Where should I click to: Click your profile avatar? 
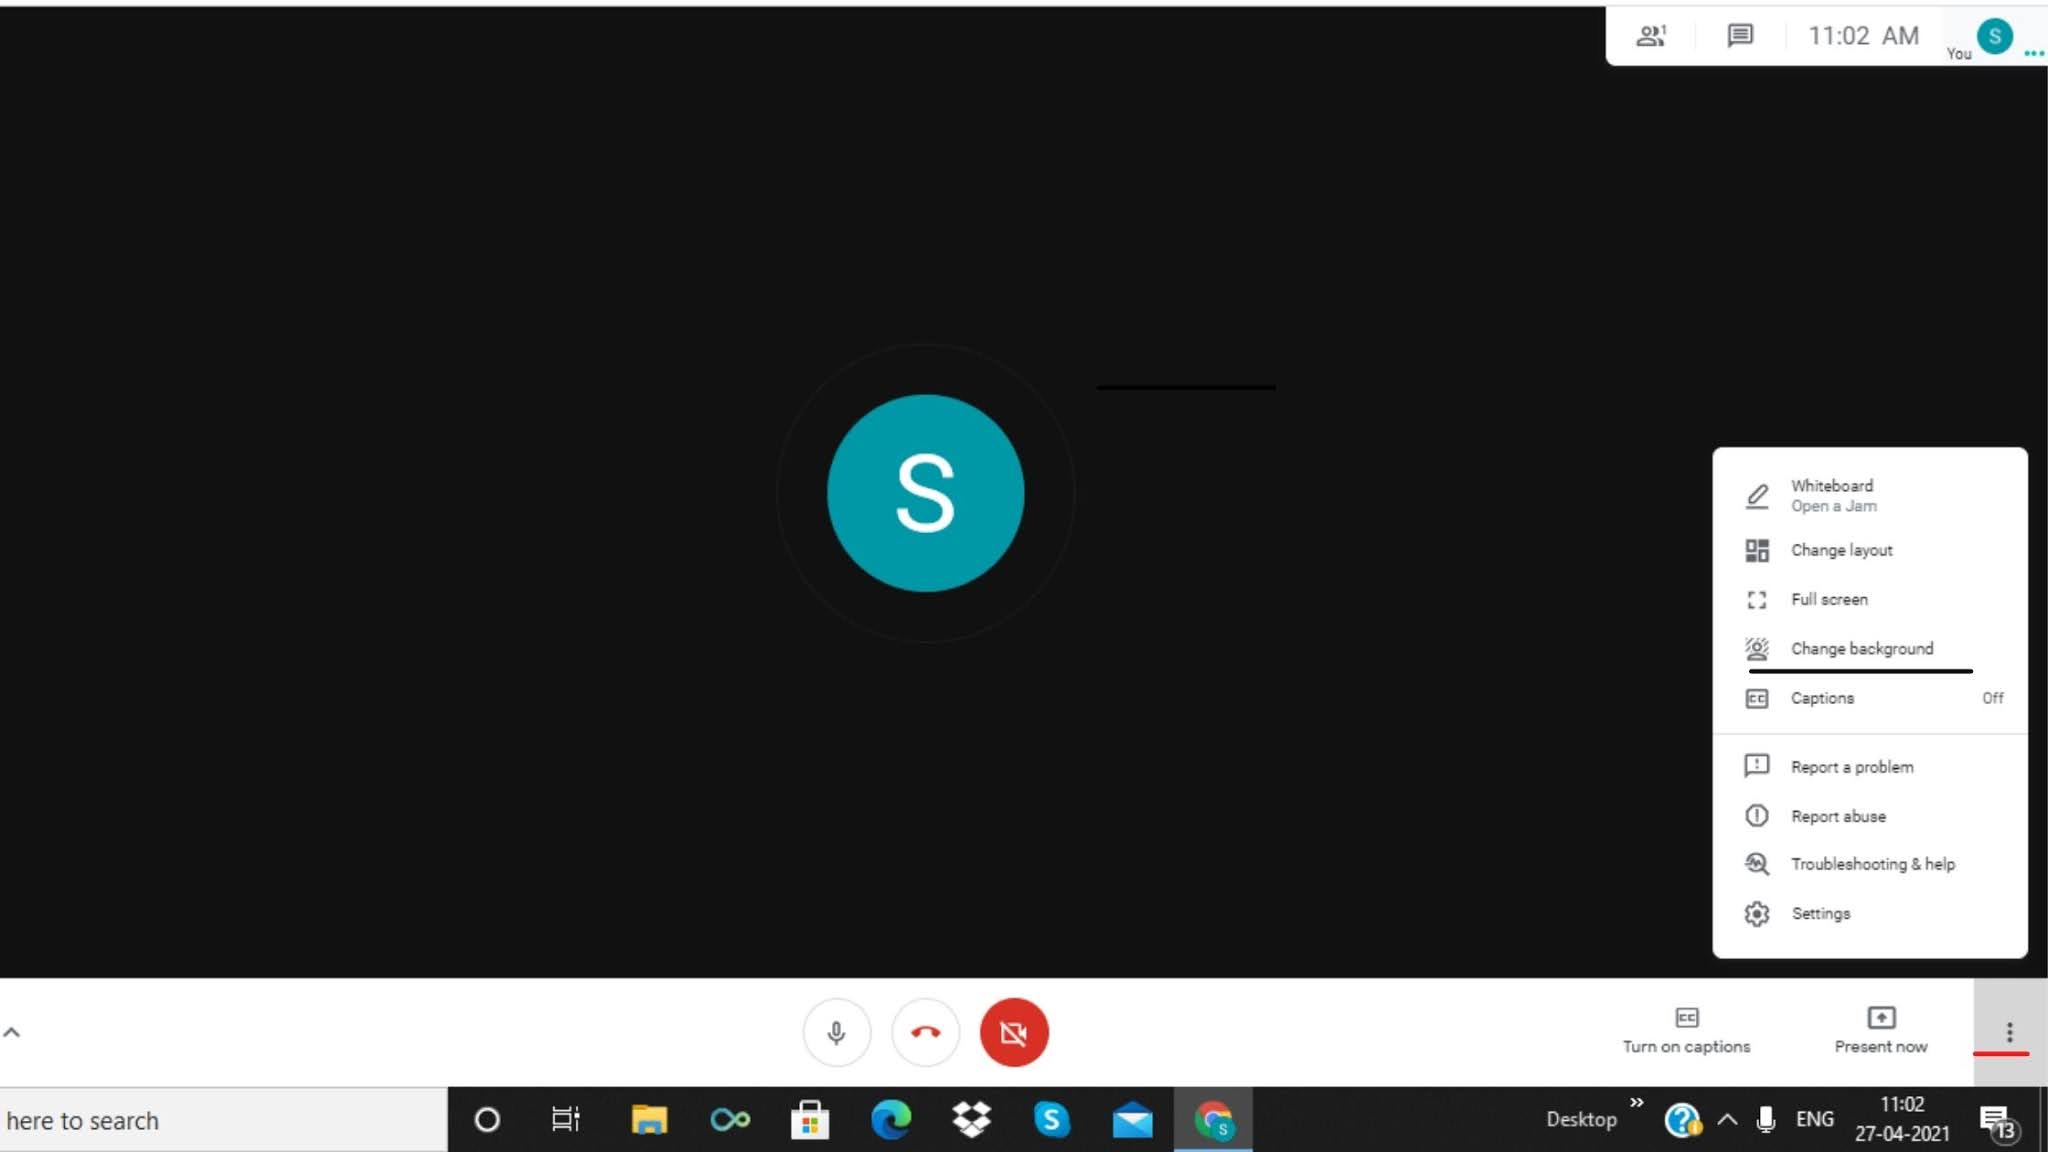tap(1996, 35)
